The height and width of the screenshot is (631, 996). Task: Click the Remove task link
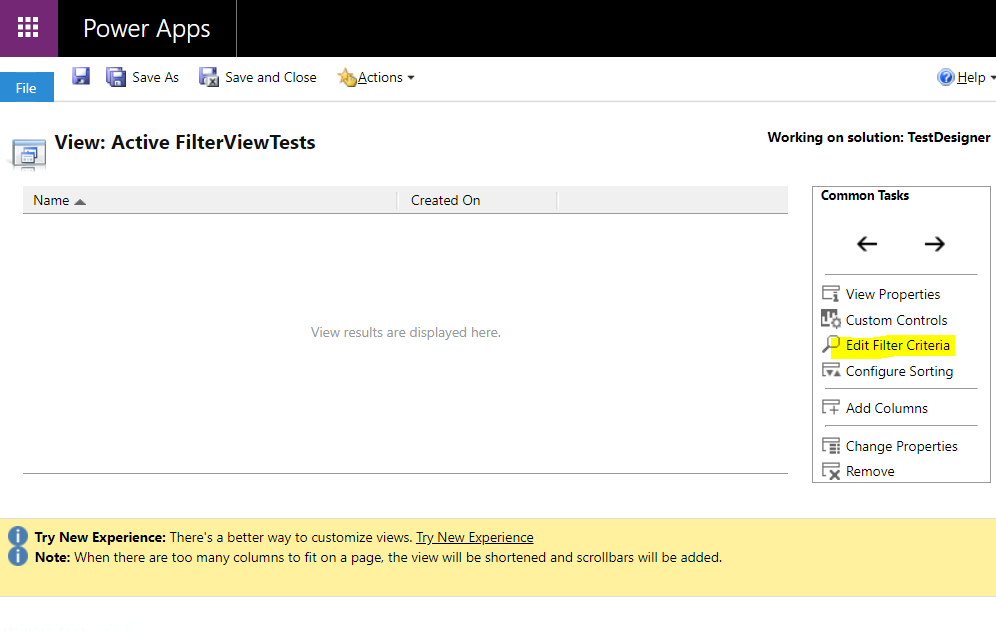(870, 472)
